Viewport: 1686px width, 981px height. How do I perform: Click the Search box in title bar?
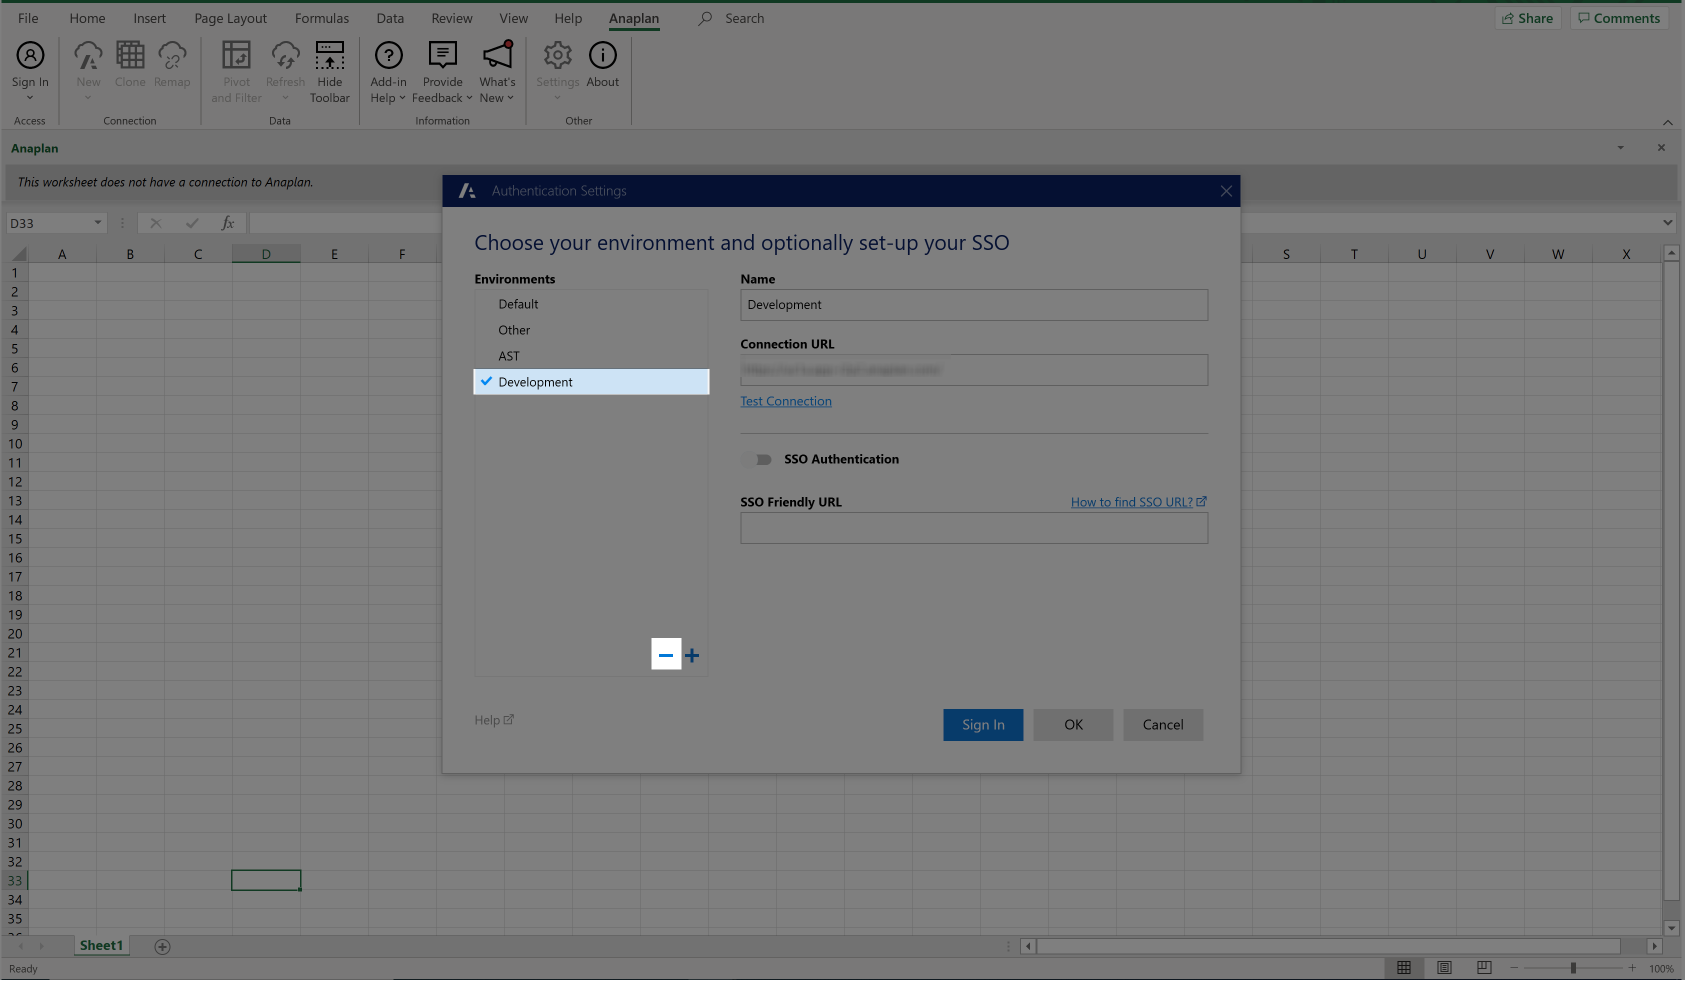[x=744, y=18]
